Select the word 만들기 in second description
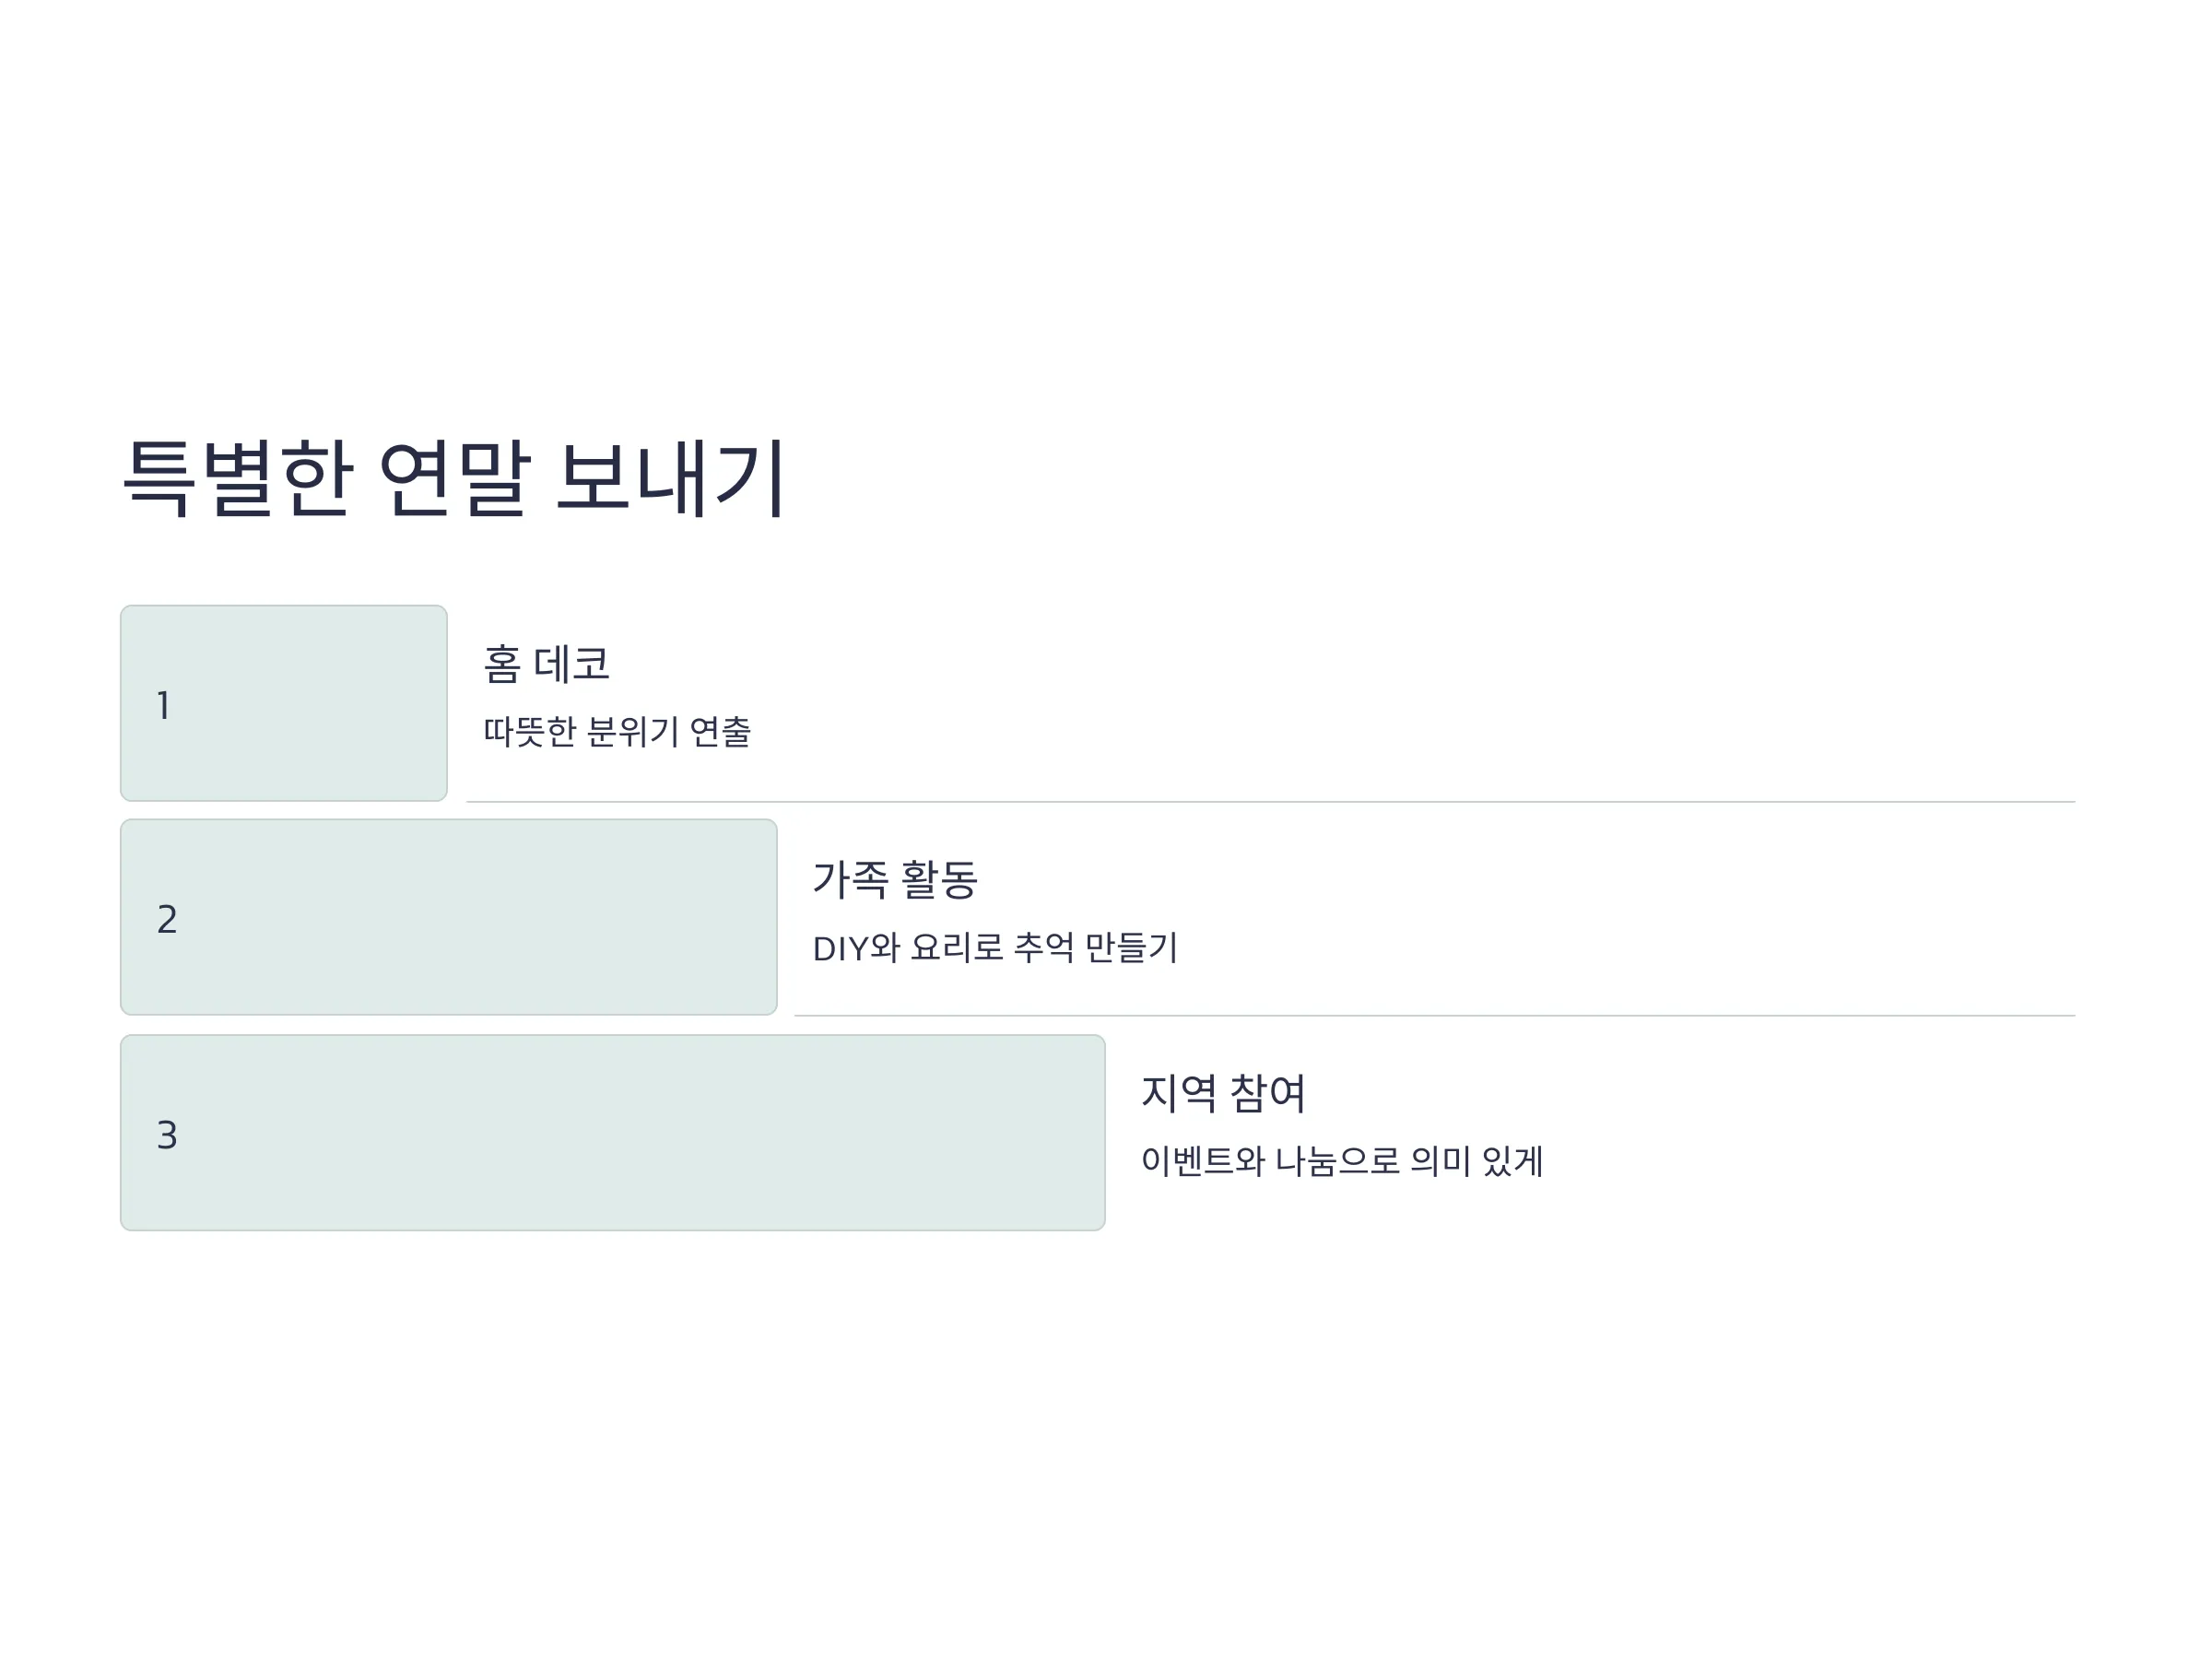 (1132, 947)
